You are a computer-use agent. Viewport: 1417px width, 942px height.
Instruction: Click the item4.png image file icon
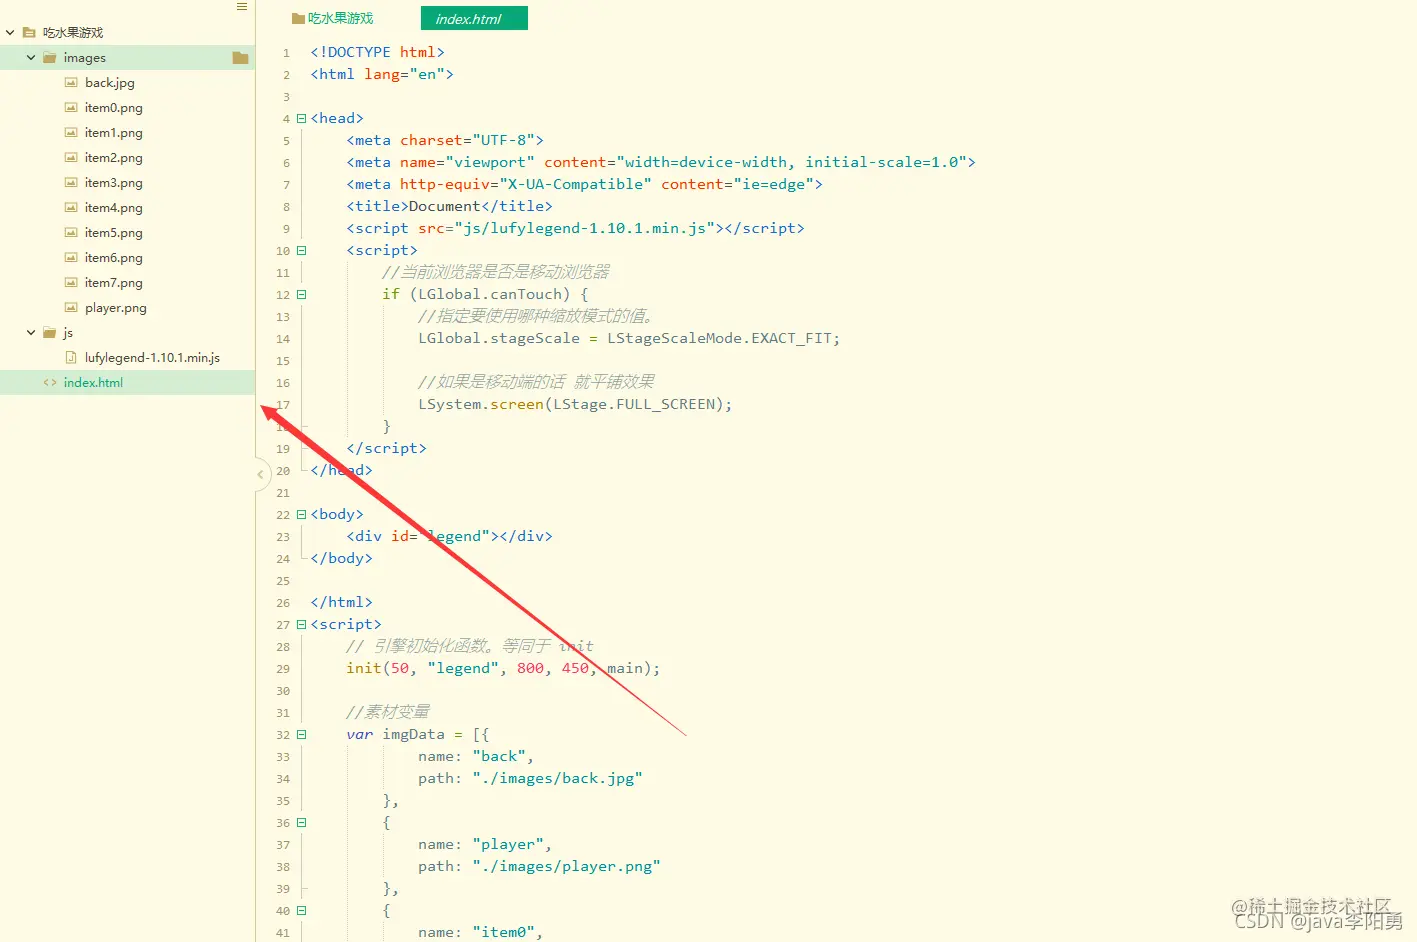(71, 208)
